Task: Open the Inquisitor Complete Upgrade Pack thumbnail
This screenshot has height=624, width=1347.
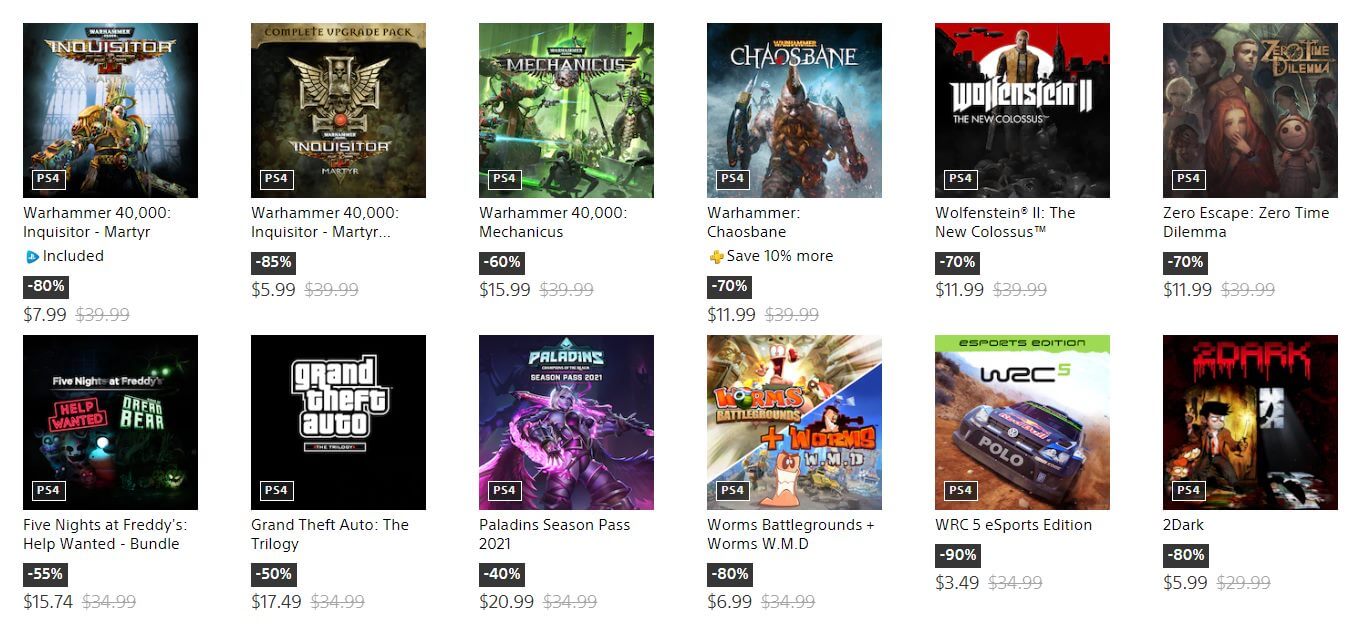Action: tap(338, 110)
